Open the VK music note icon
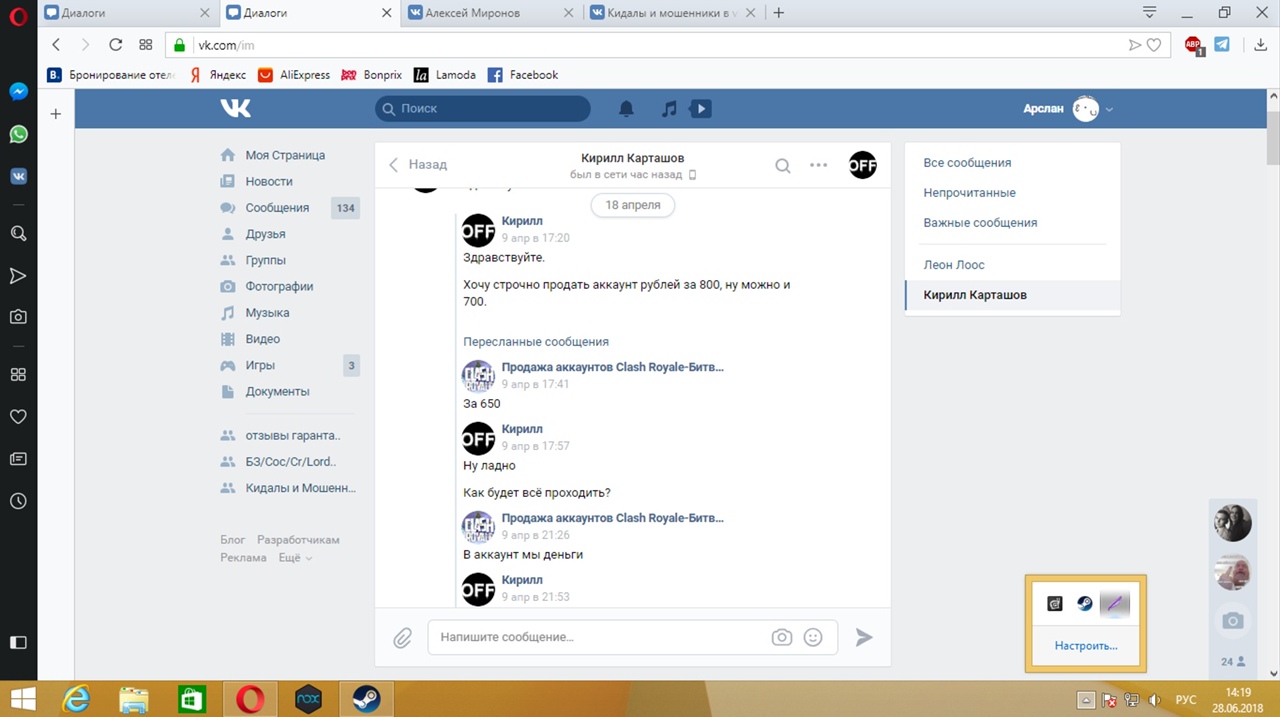This screenshot has width=1280, height=717. (x=669, y=109)
